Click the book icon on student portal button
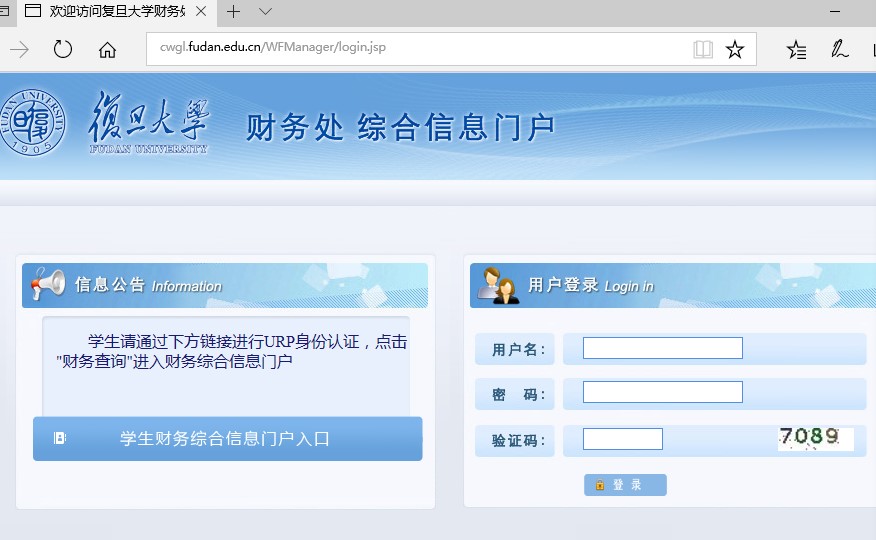Viewport: 876px width, 540px height. click(60, 438)
